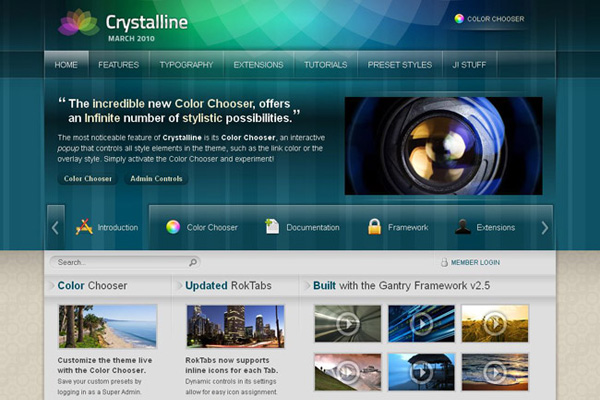Click the 'Color Chooser' section heading

[x=92, y=286]
